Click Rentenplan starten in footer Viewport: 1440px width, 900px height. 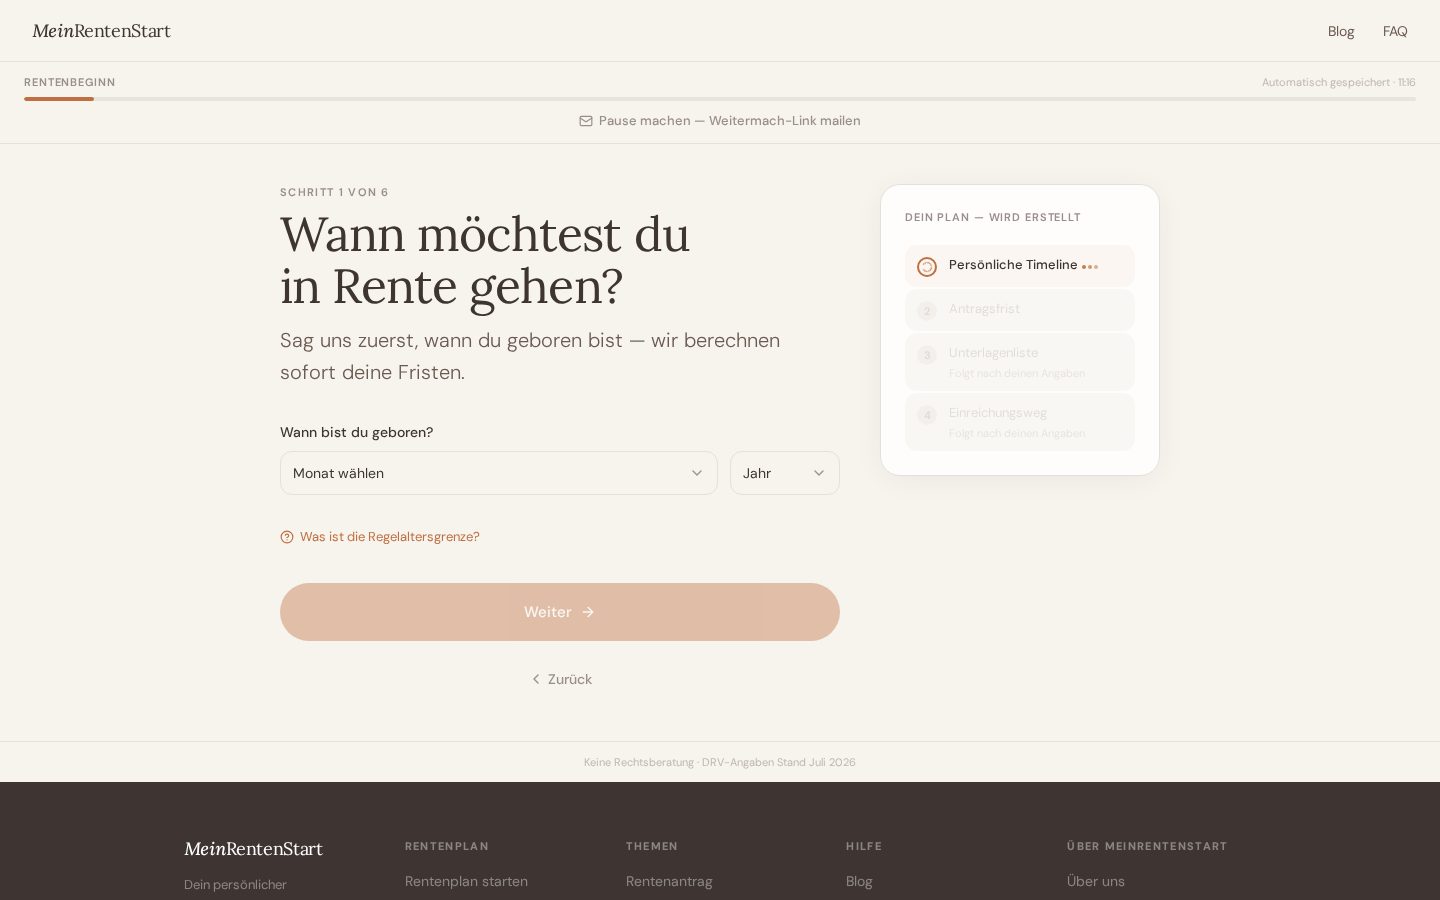coord(466,881)
